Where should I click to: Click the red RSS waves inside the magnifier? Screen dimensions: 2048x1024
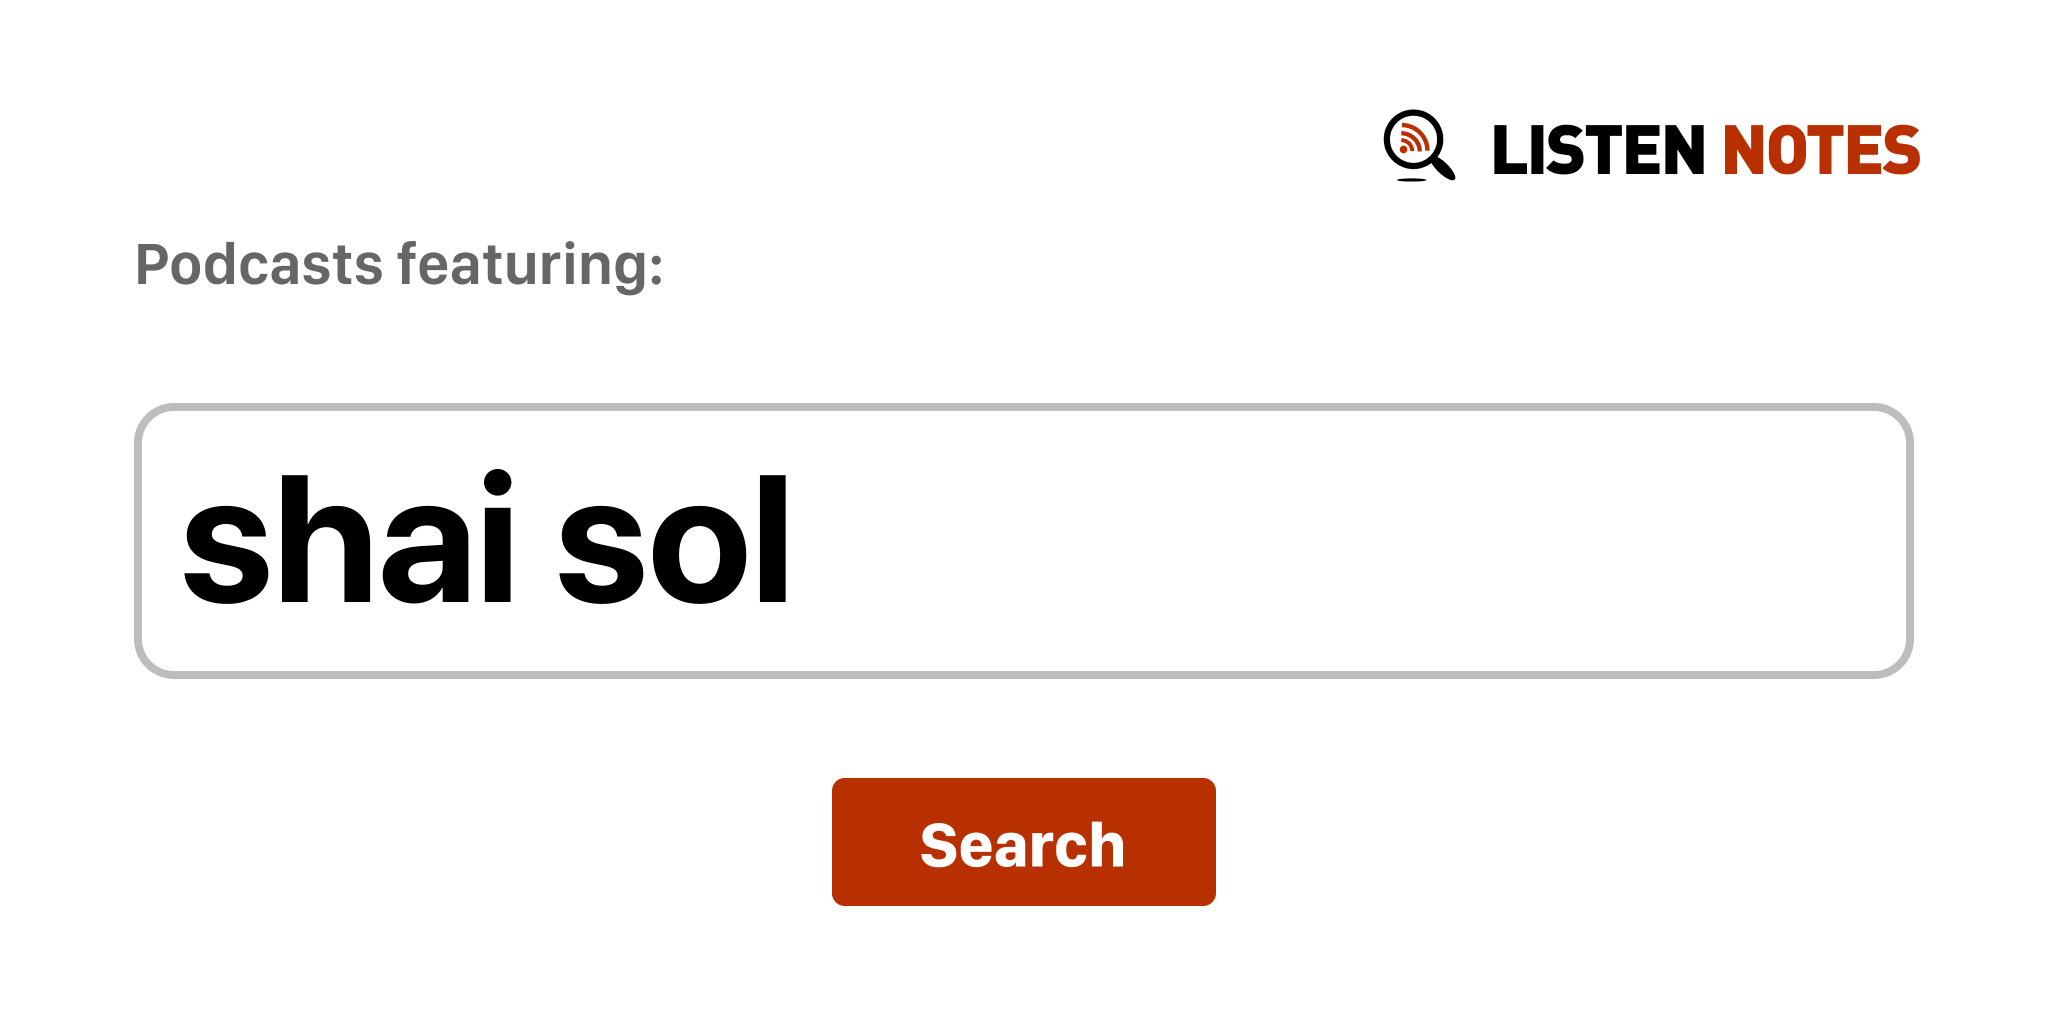1412,140
